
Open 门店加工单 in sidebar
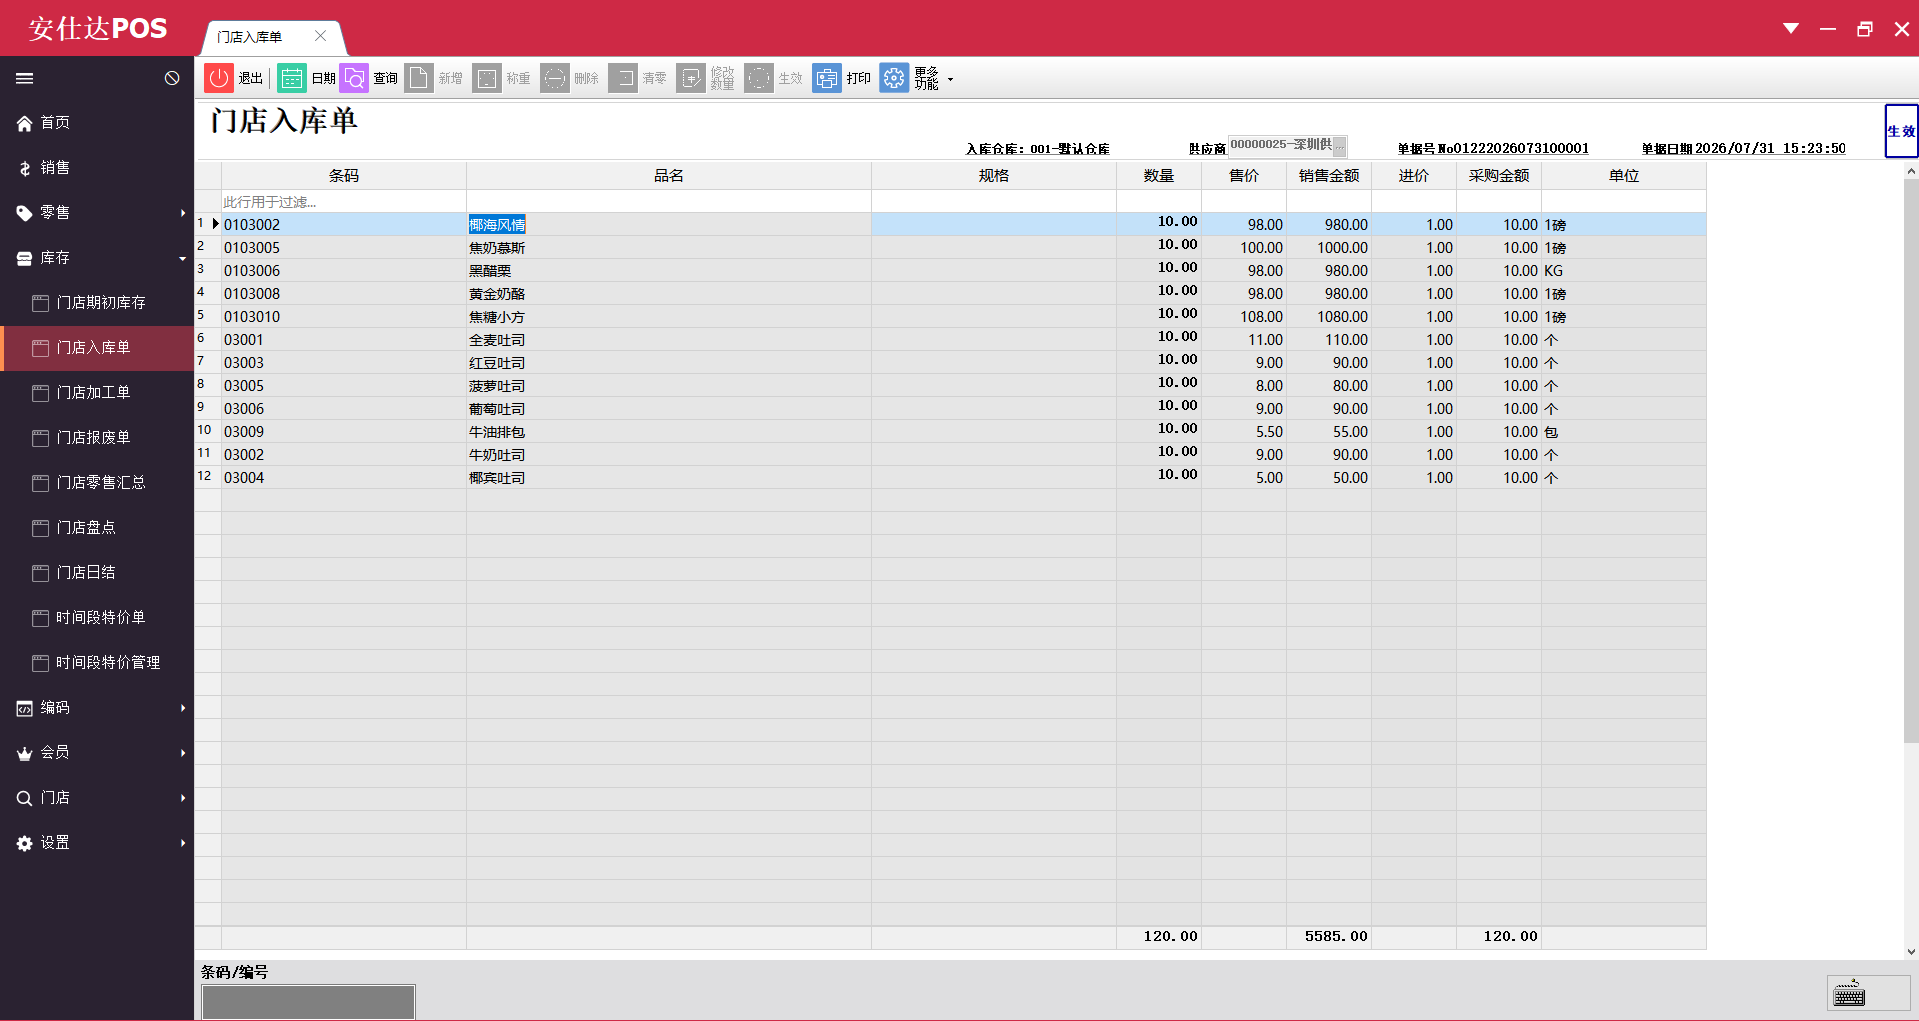[x=97, y=393]
